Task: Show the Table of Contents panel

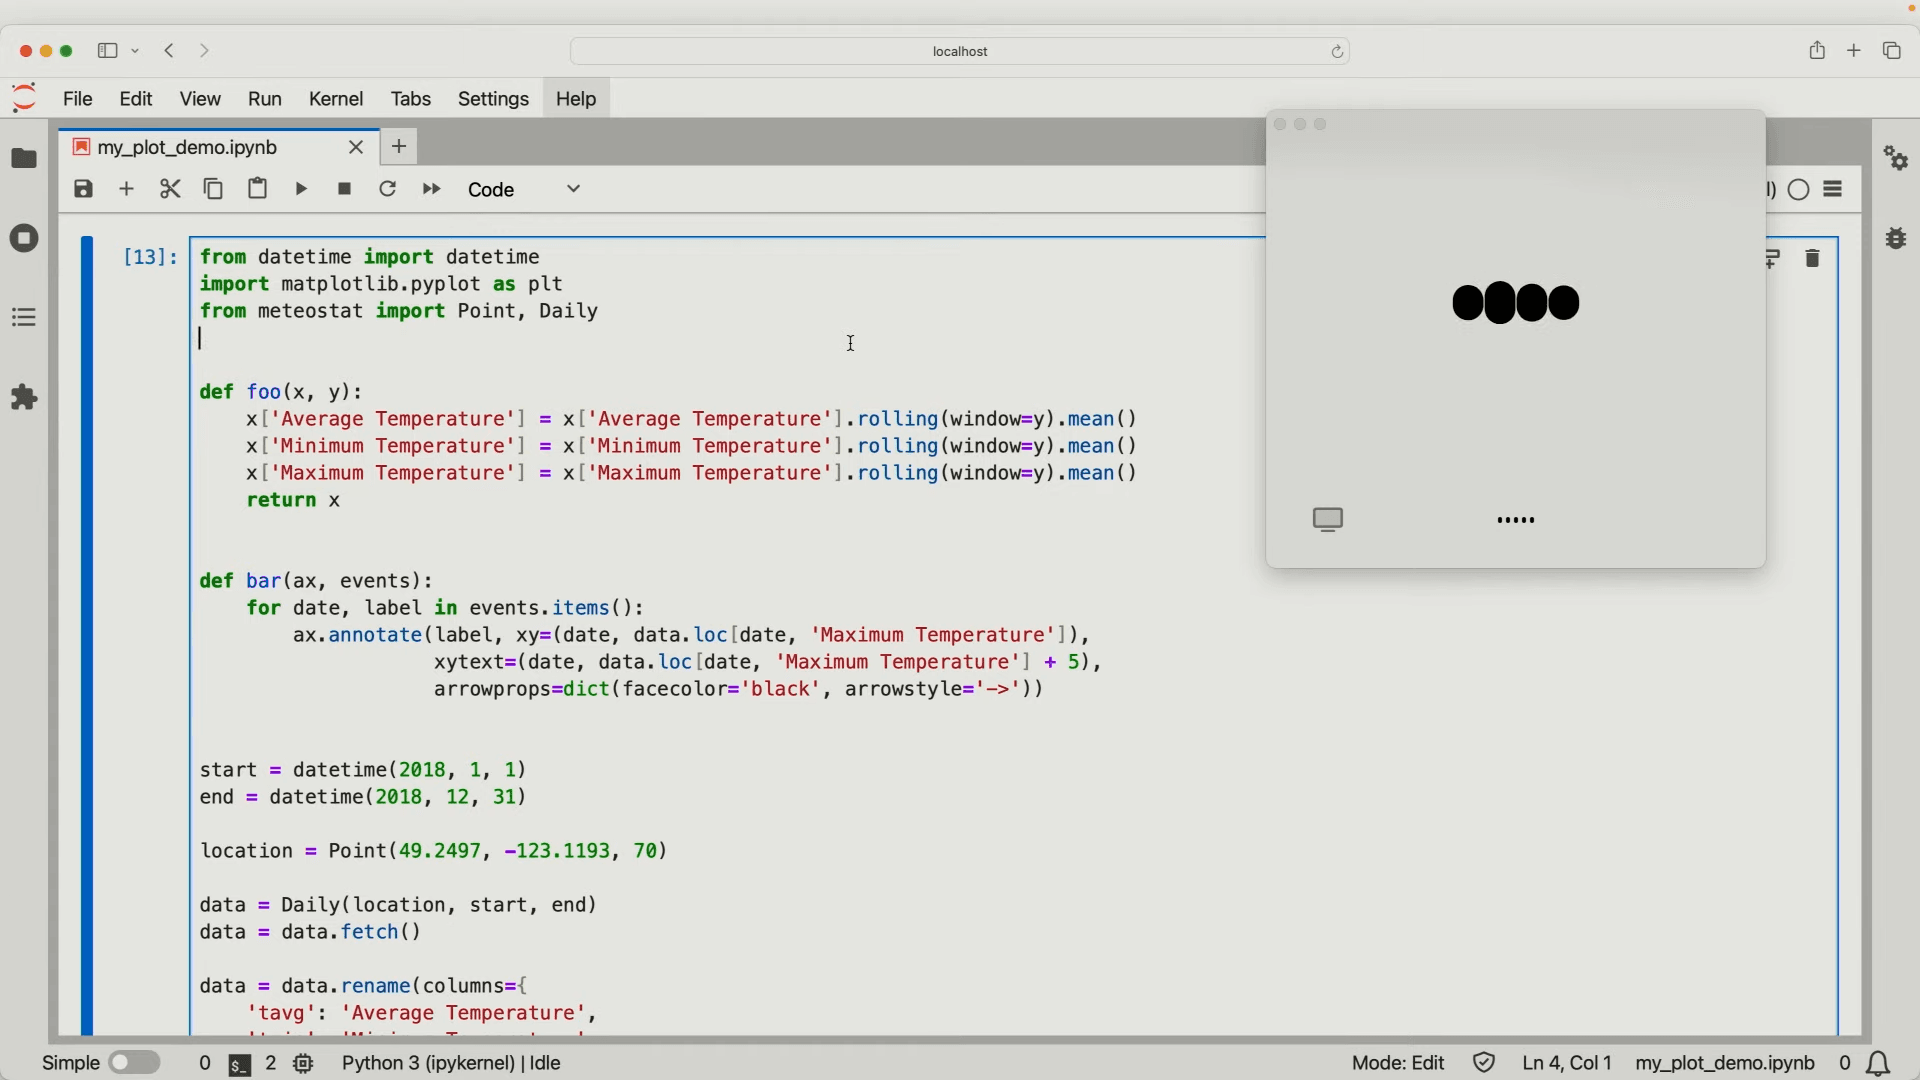Action: 24,318
